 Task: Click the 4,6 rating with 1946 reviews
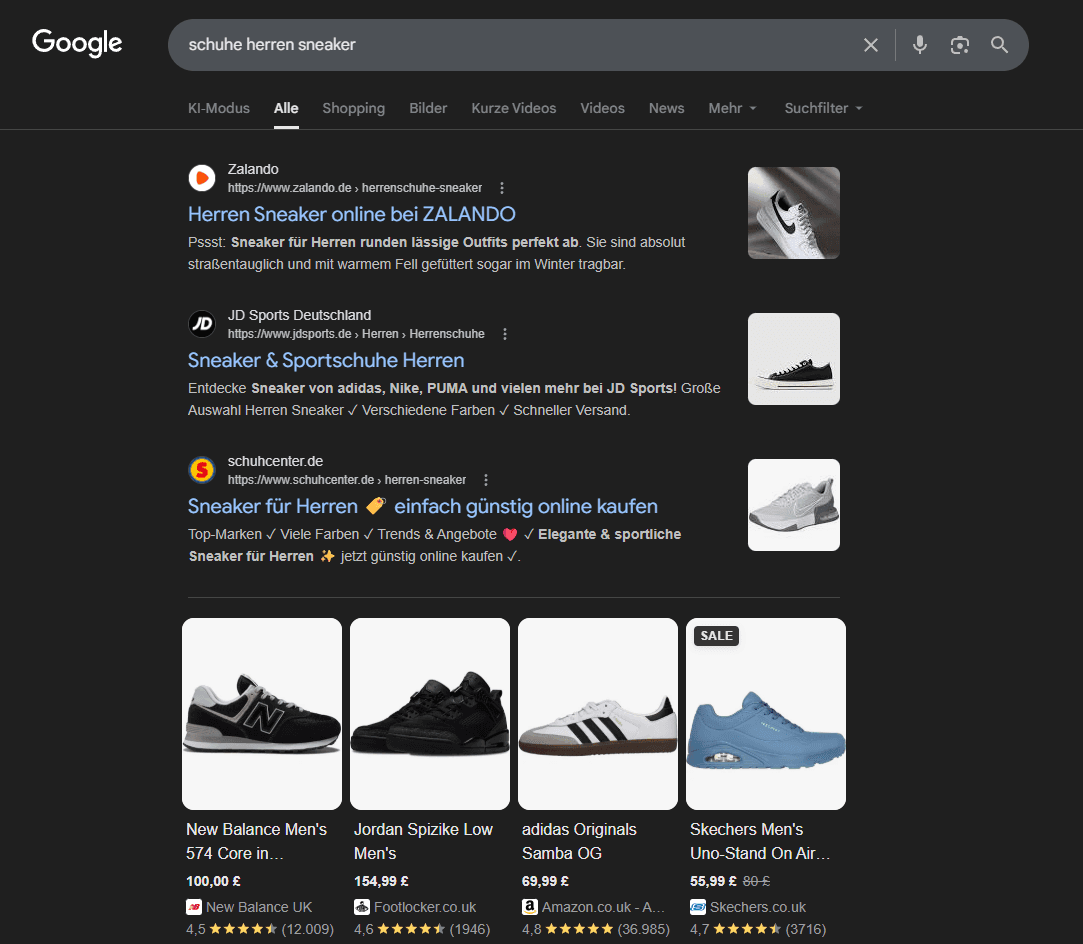422,929
